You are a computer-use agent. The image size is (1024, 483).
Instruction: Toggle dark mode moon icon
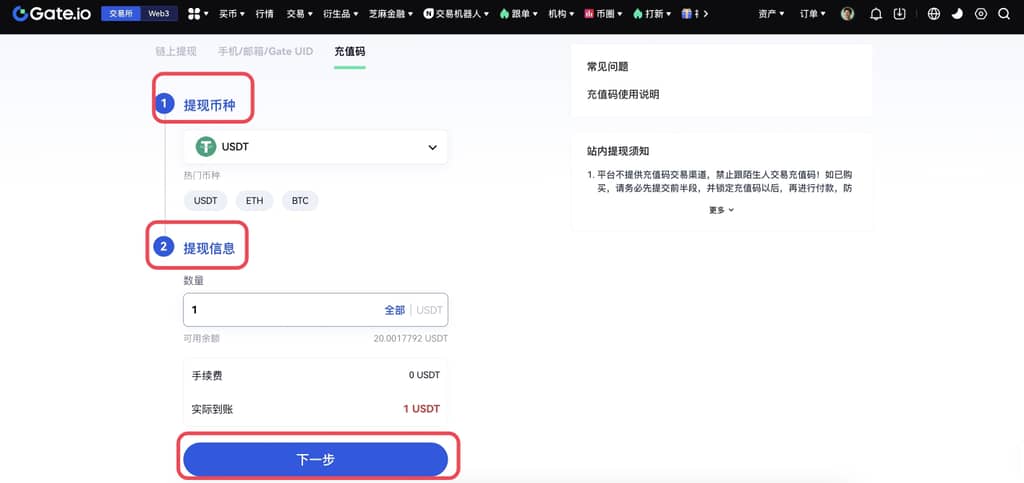coord(957,14)
